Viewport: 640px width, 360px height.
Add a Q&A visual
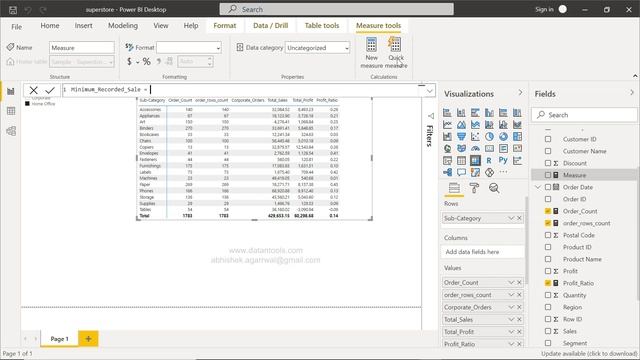click(x=461, y=172)
